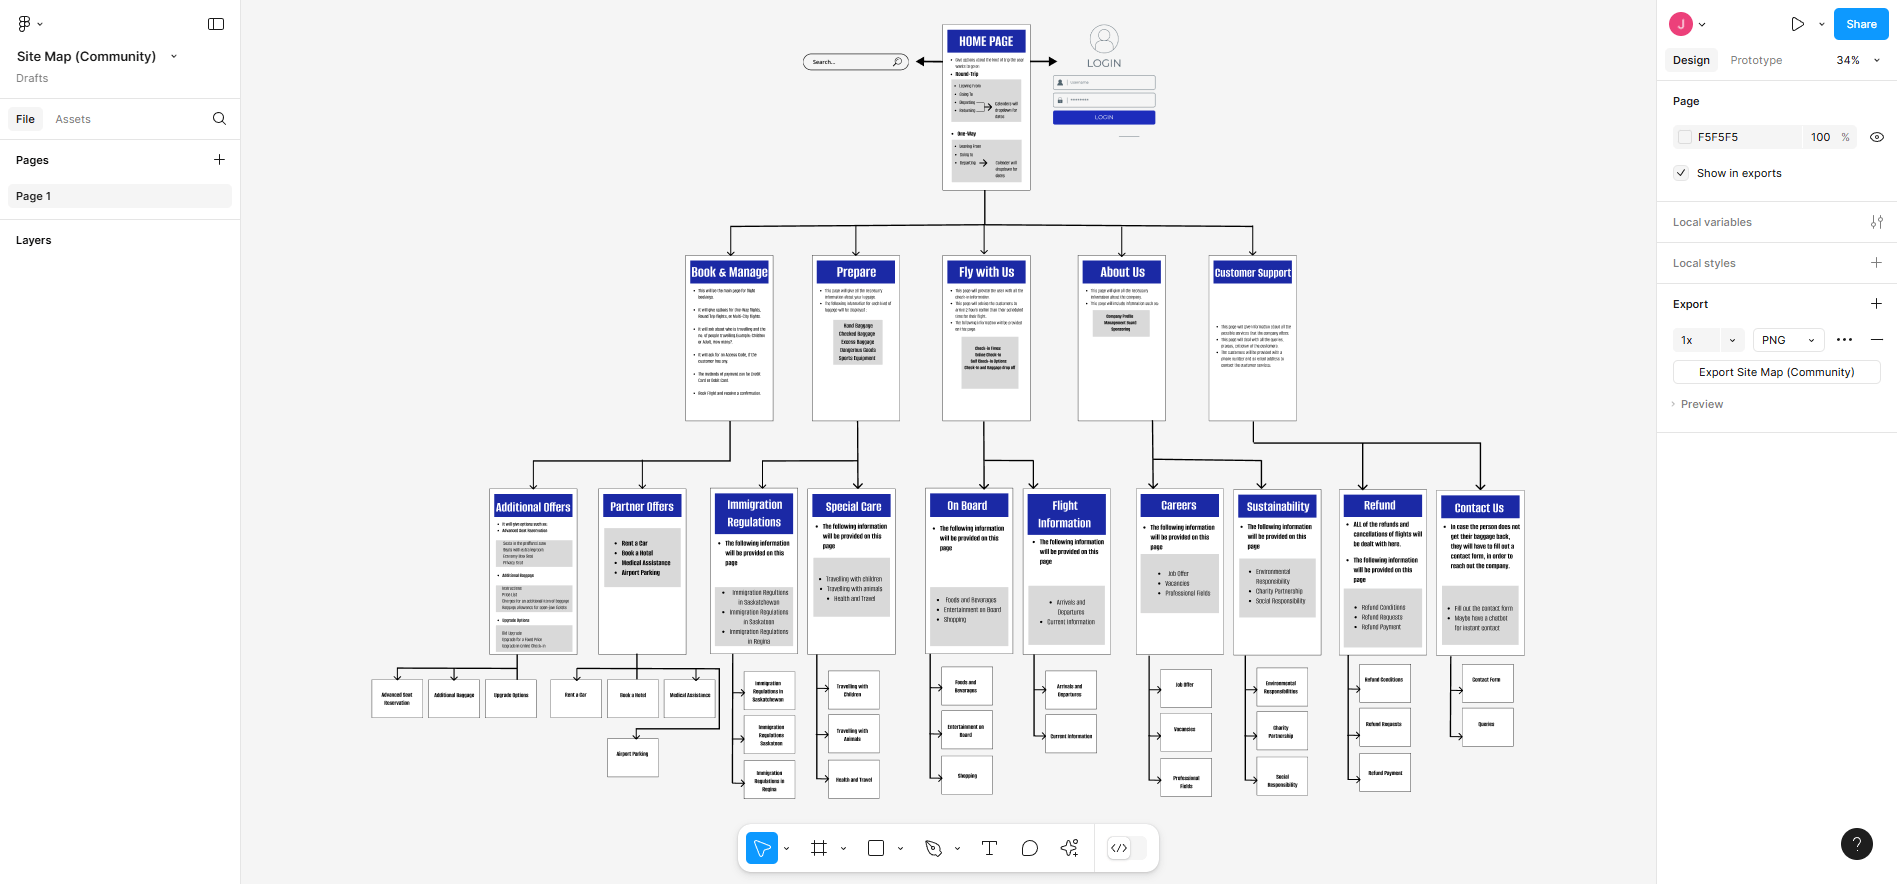1897x884 pixels.
Task: Click the Local styles label
Action: tap(1704, 263)
